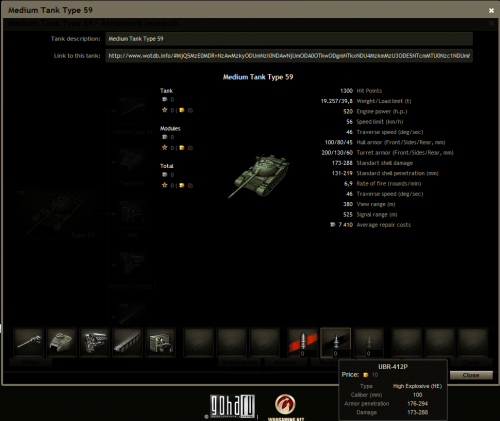The image size is (500, 421).
Task: Open the second empty equipment slot
Action: coord(232,342)
